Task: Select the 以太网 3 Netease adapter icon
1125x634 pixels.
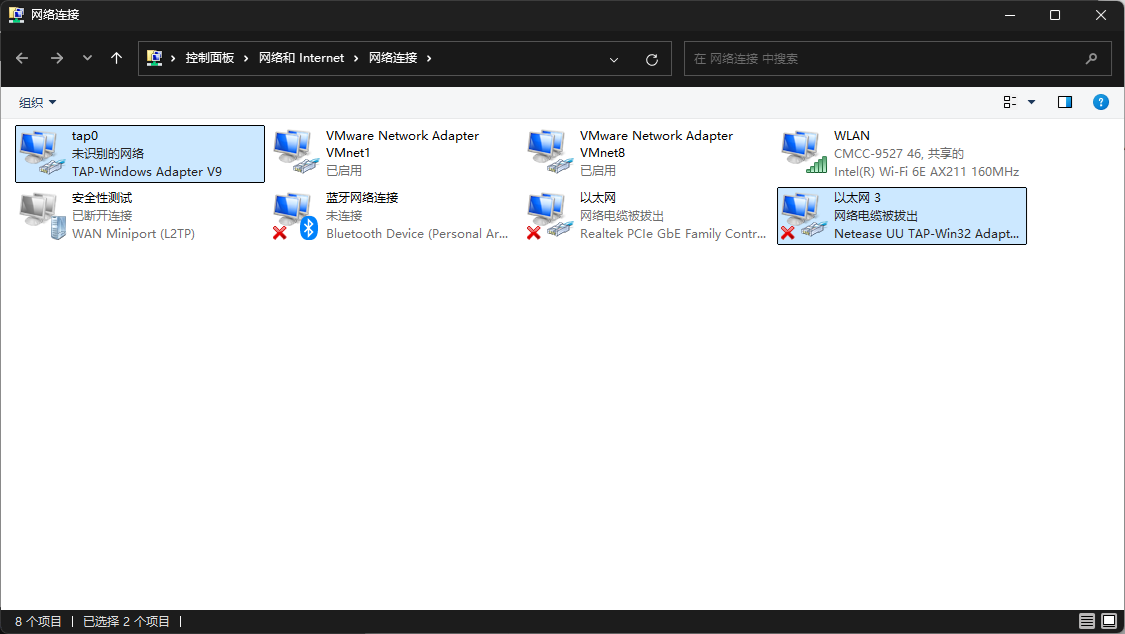Action: tap(804, 215)
